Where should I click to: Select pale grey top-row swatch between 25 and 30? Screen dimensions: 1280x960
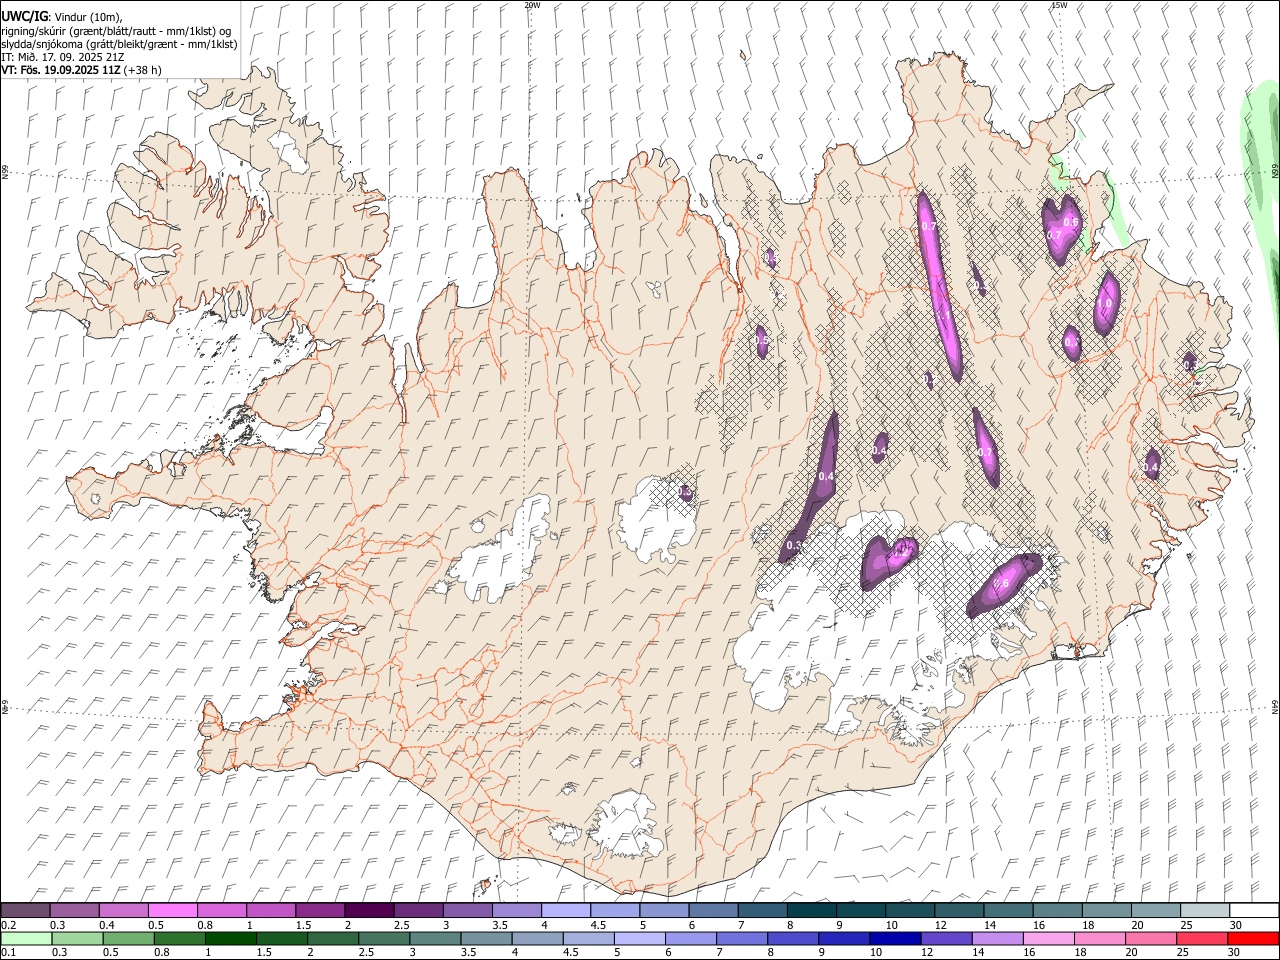point(1205,910)
